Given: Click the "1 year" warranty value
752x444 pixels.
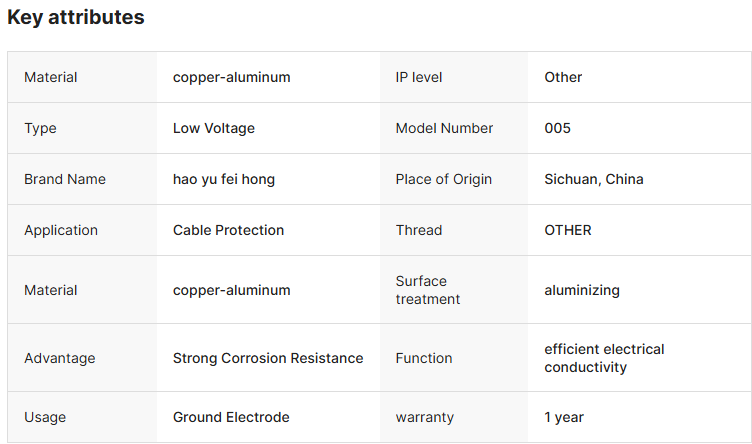Looking at the screenshot, I should coord(564,417).
